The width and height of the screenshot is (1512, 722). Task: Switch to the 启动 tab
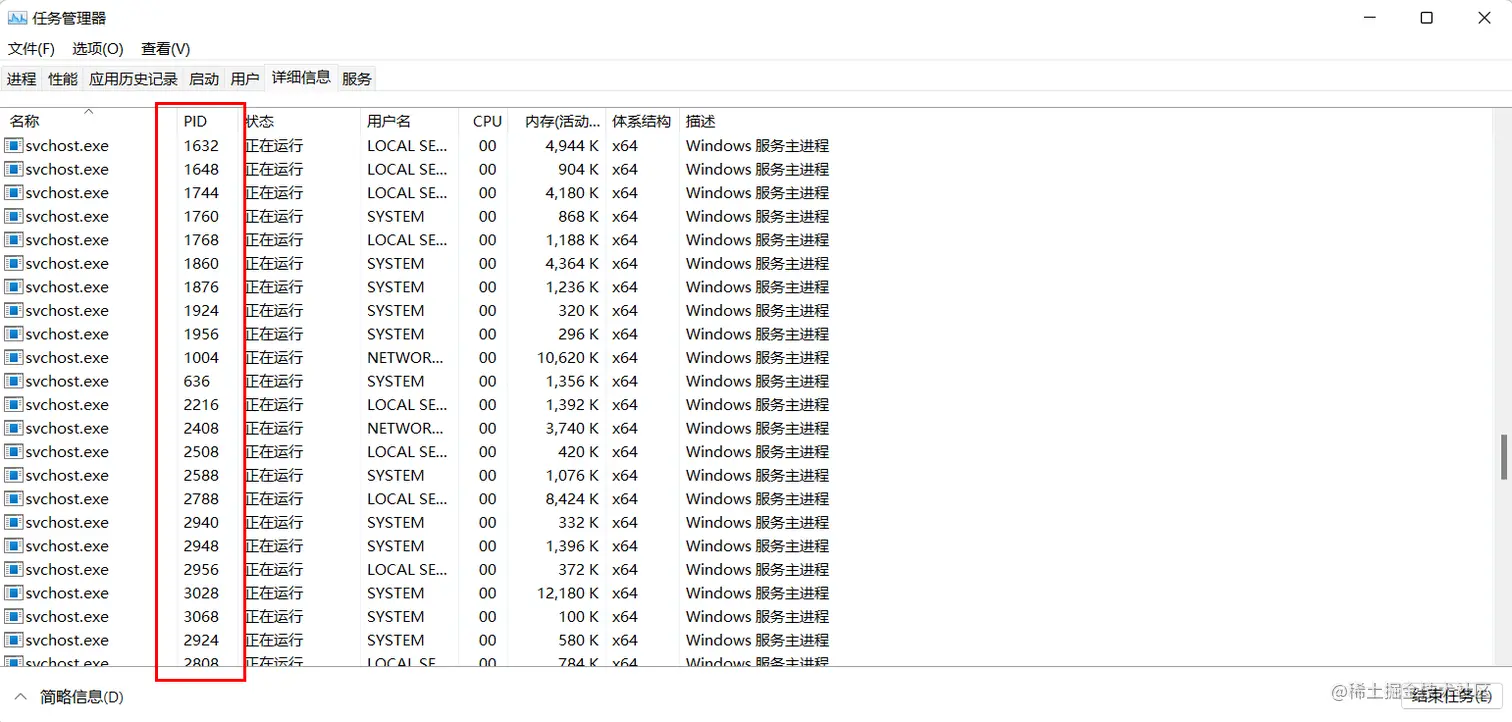(x=204, y=79)
